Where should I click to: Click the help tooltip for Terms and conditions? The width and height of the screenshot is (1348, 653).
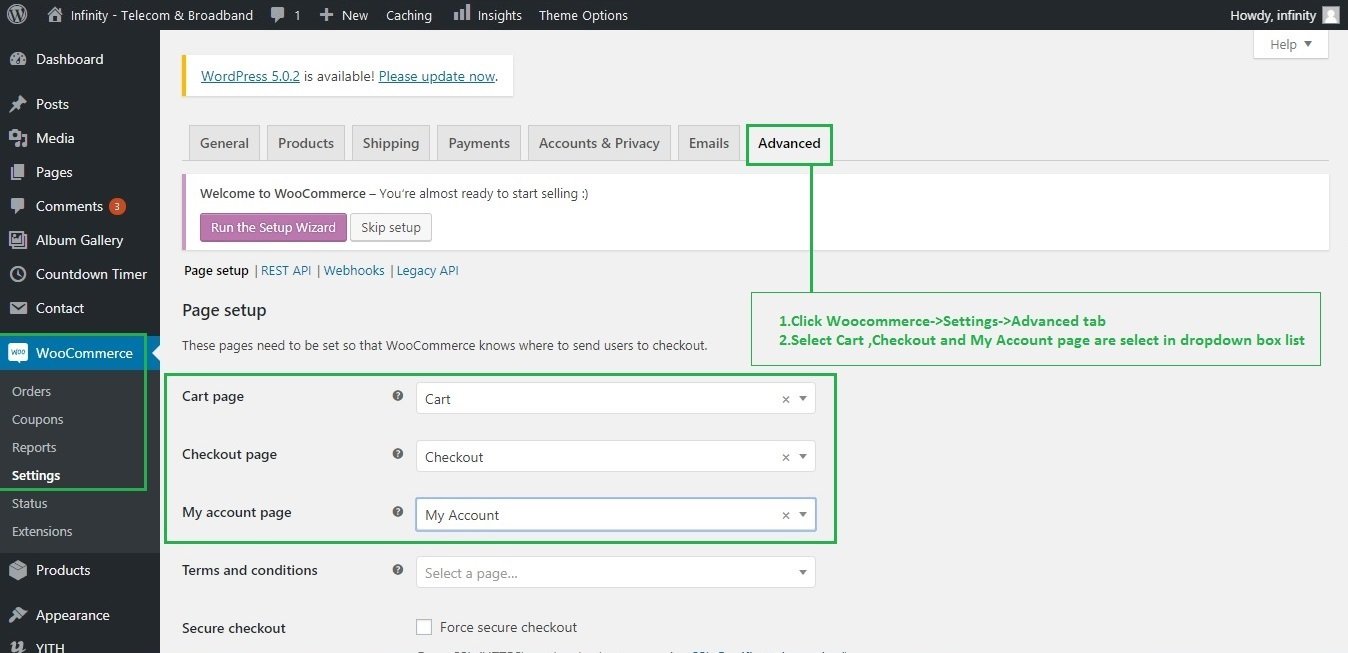point(398,570)
